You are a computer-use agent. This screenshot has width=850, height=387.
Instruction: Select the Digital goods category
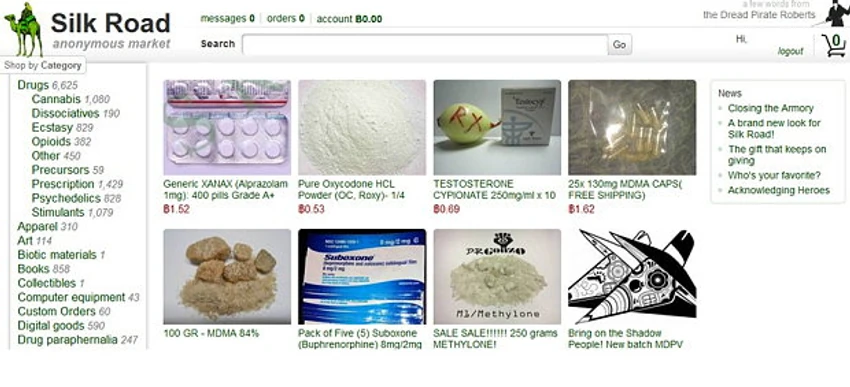click(51, 326)
